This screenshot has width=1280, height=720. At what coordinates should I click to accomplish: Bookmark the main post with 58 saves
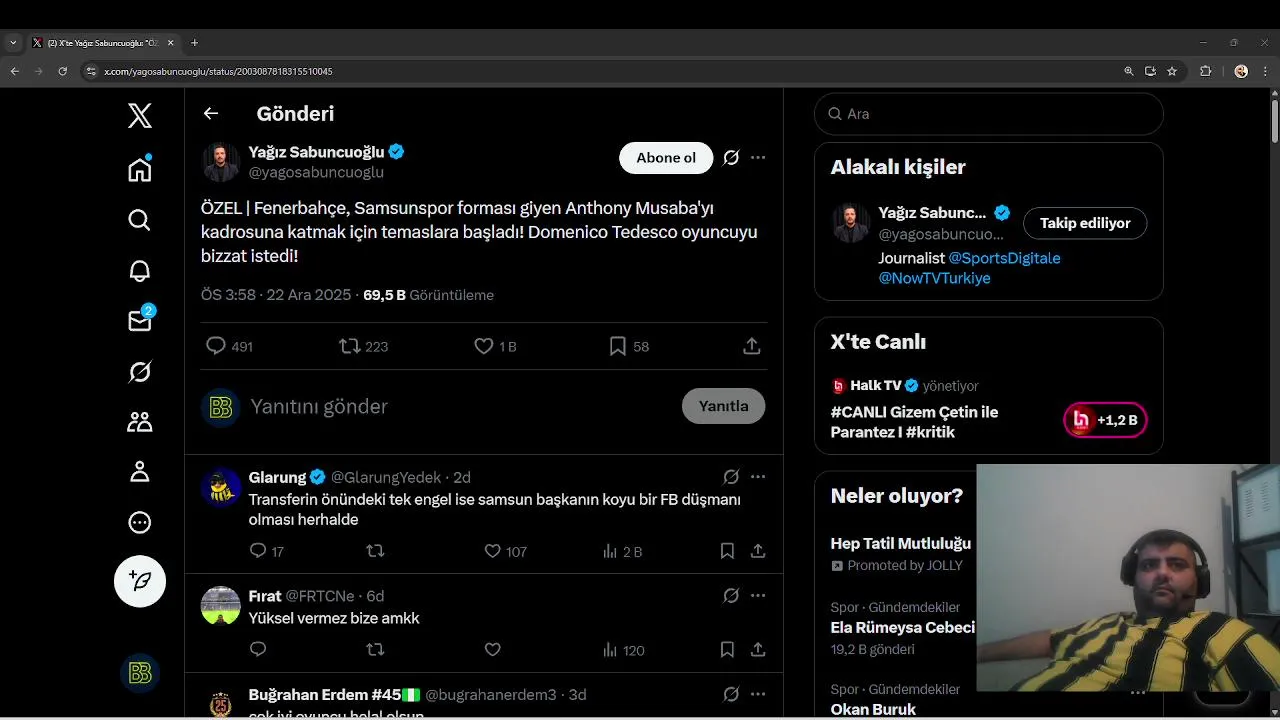pyautogui.click(x=618, y=346)
